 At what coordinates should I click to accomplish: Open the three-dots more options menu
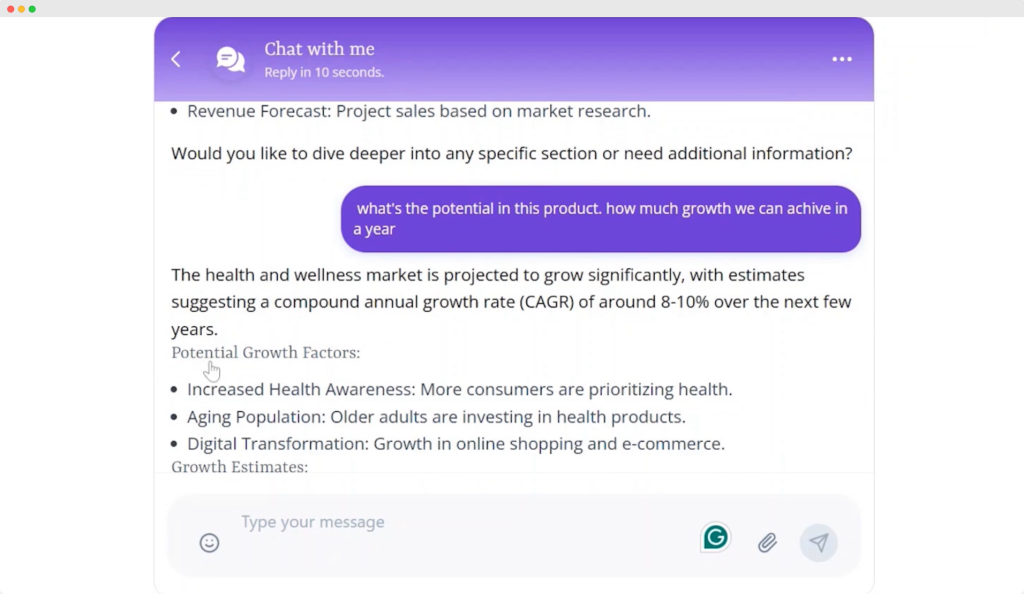click(842, 59)
